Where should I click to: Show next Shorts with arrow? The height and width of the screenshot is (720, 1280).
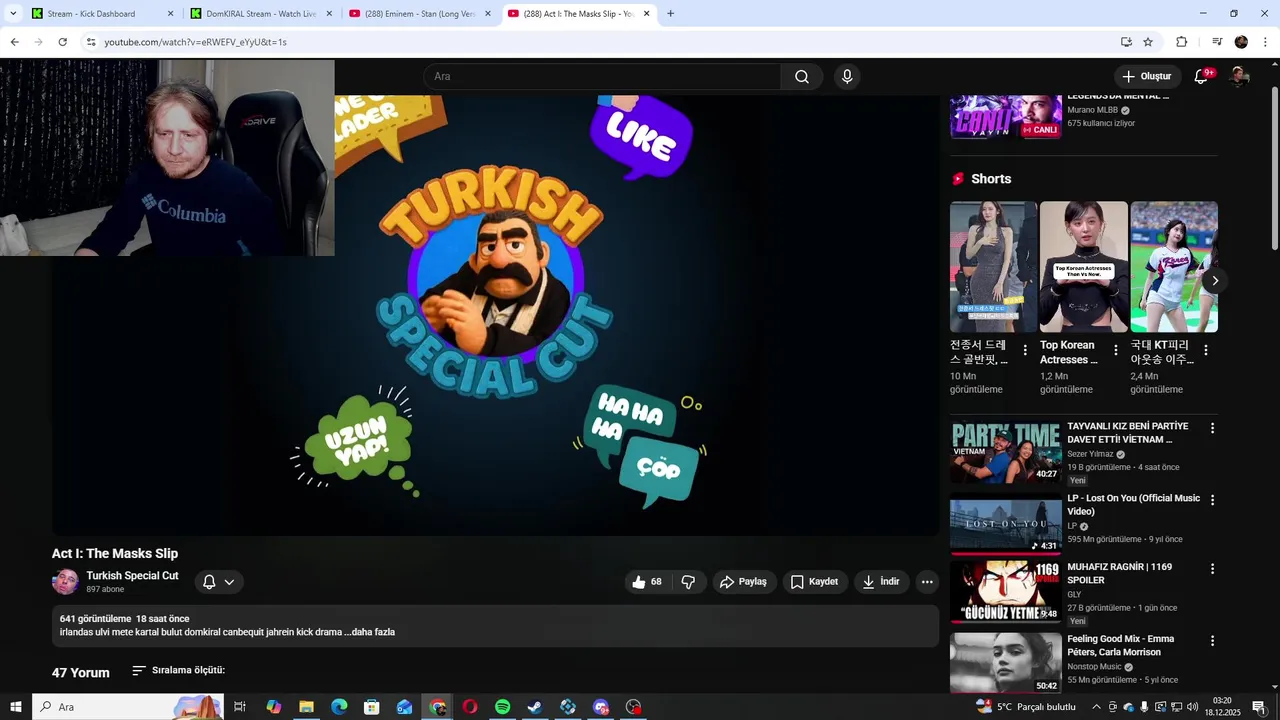[x=1215, y=281]
